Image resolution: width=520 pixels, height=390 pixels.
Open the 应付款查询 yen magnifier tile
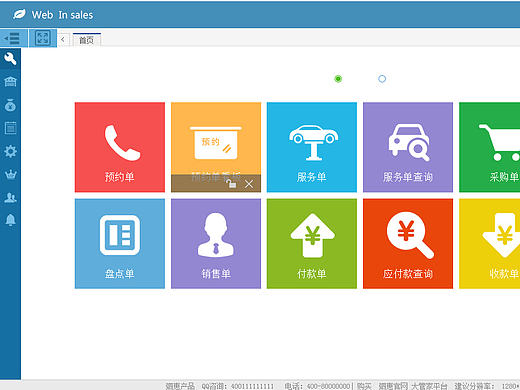pyautogui.click(x=408, y=244)
